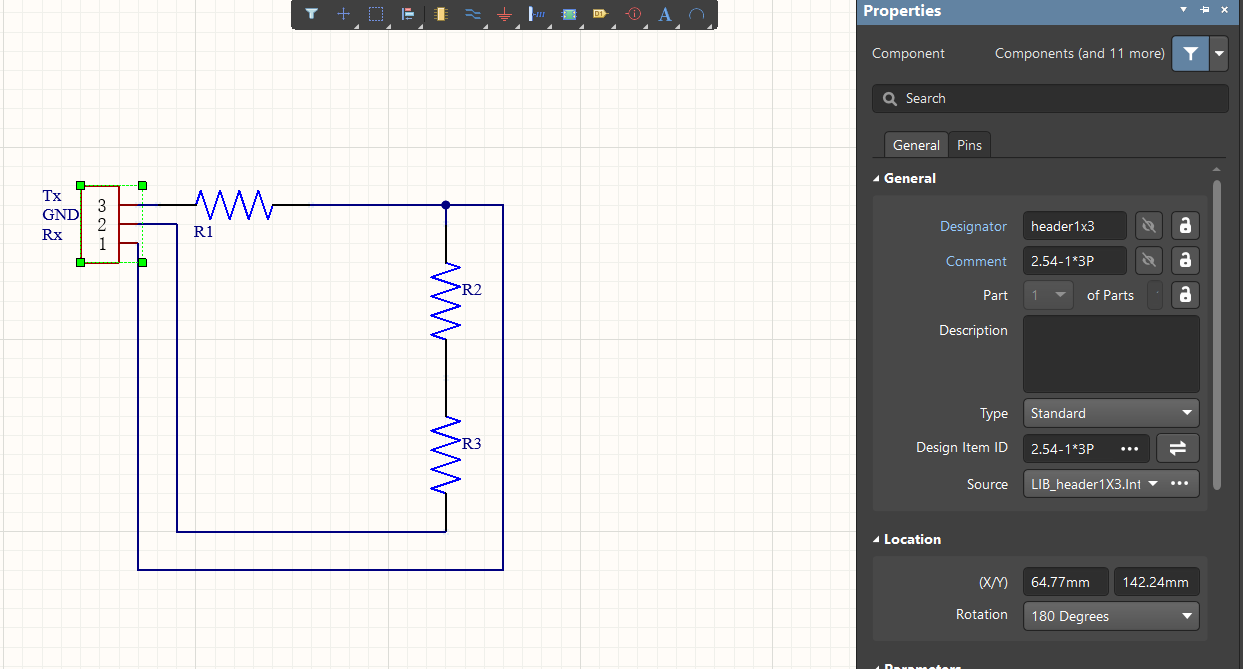Toggle the Comment lock
The height and width of the screenshot is (669, 1243).
click(1185, 261)
